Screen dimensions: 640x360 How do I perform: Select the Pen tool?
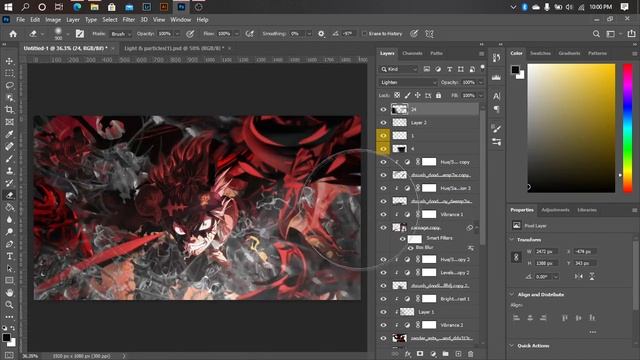[9, 244]
